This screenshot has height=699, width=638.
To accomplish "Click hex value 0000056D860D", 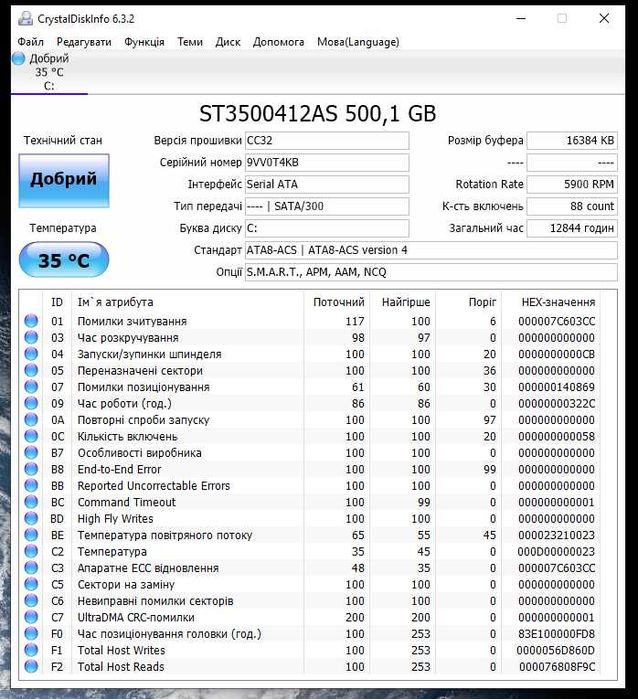I will click(556, 650).
